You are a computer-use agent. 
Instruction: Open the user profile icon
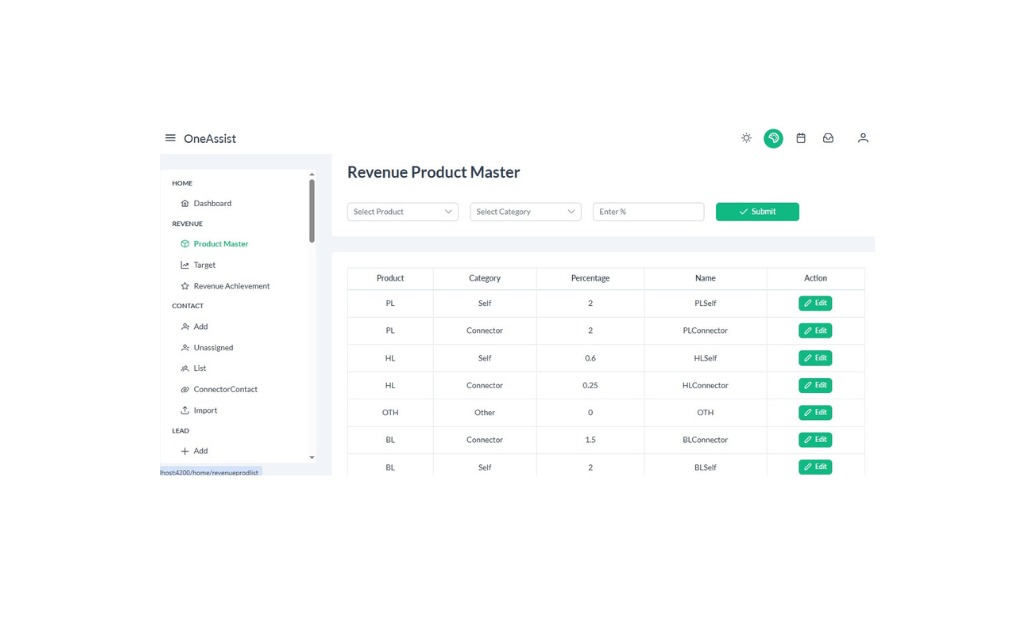coord(863,138)
